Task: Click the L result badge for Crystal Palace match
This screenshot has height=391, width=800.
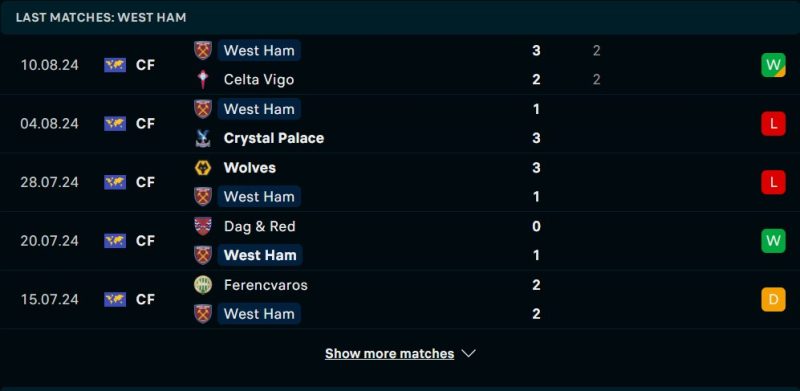Action: point(773,124)
